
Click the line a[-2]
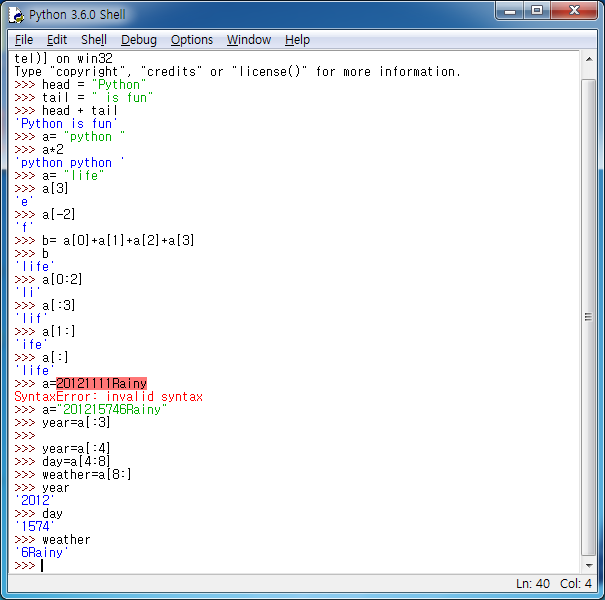coord(45,215)
